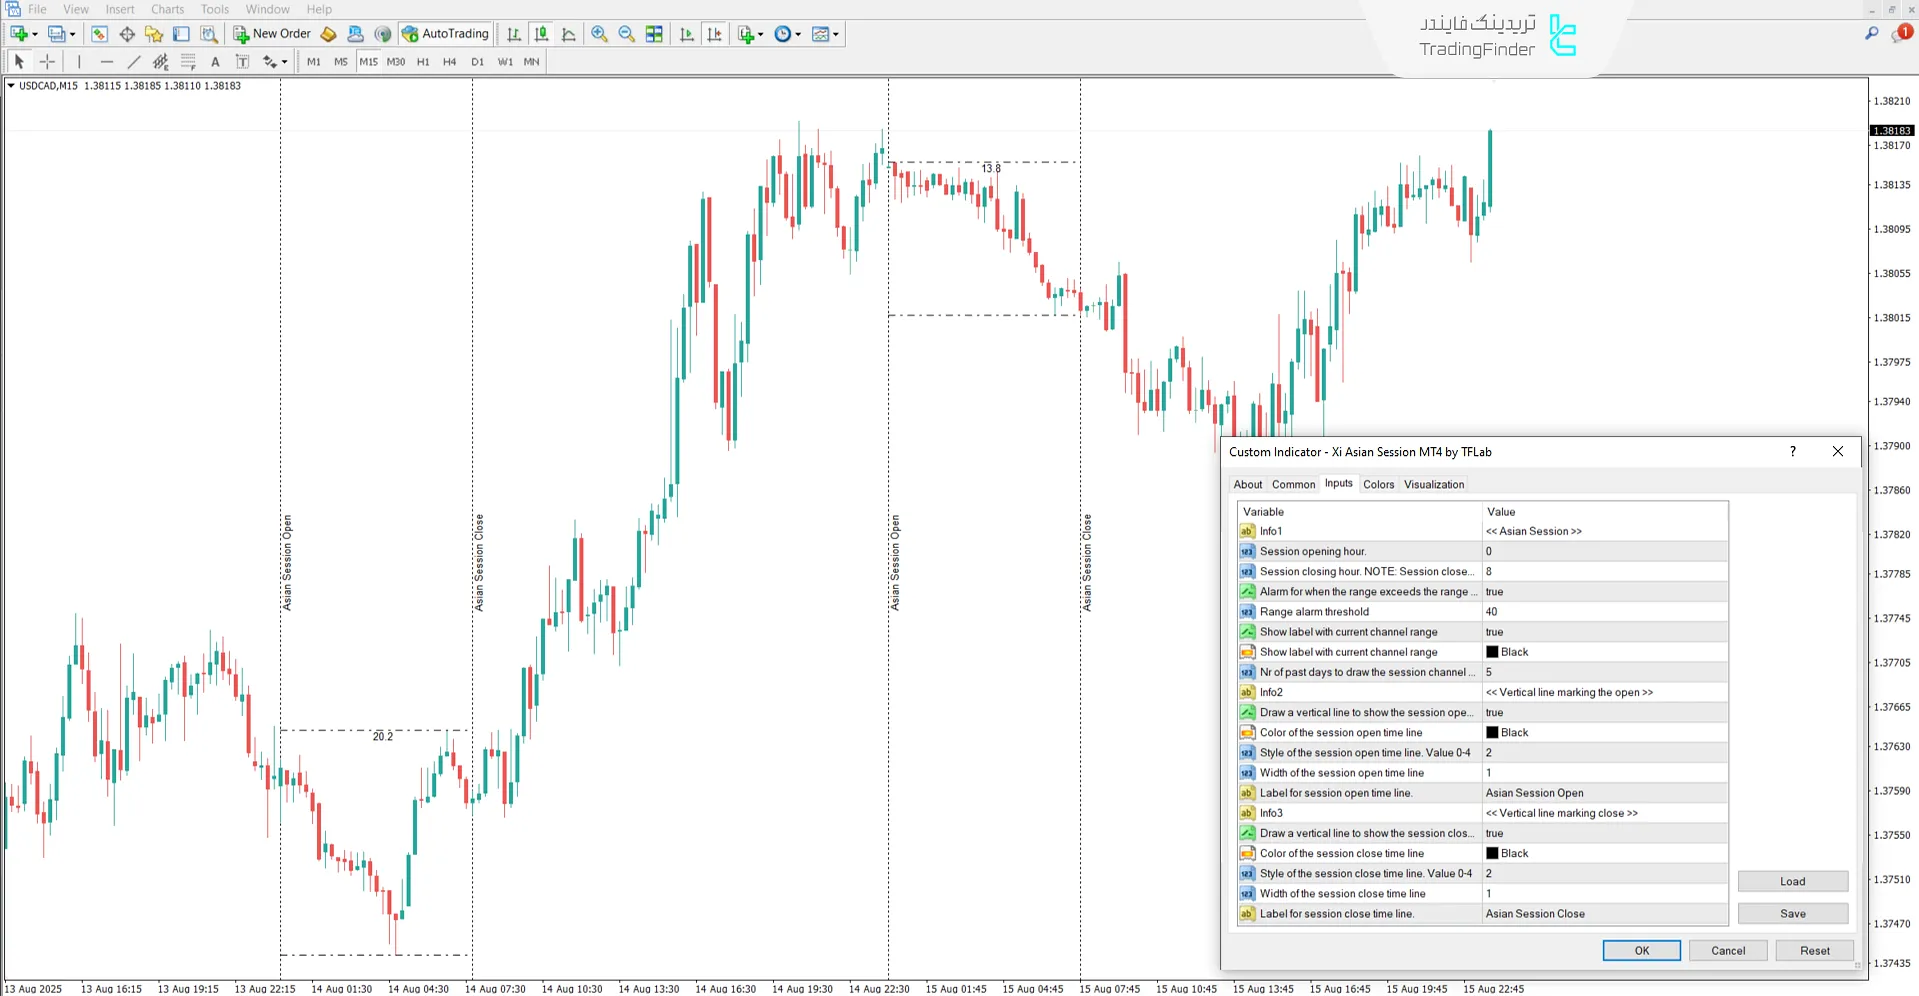This screenshot has height=996, width=1919.
Task: Click the crosshair cursor tool
Action: pyautogui.click(x=47, y=62)
